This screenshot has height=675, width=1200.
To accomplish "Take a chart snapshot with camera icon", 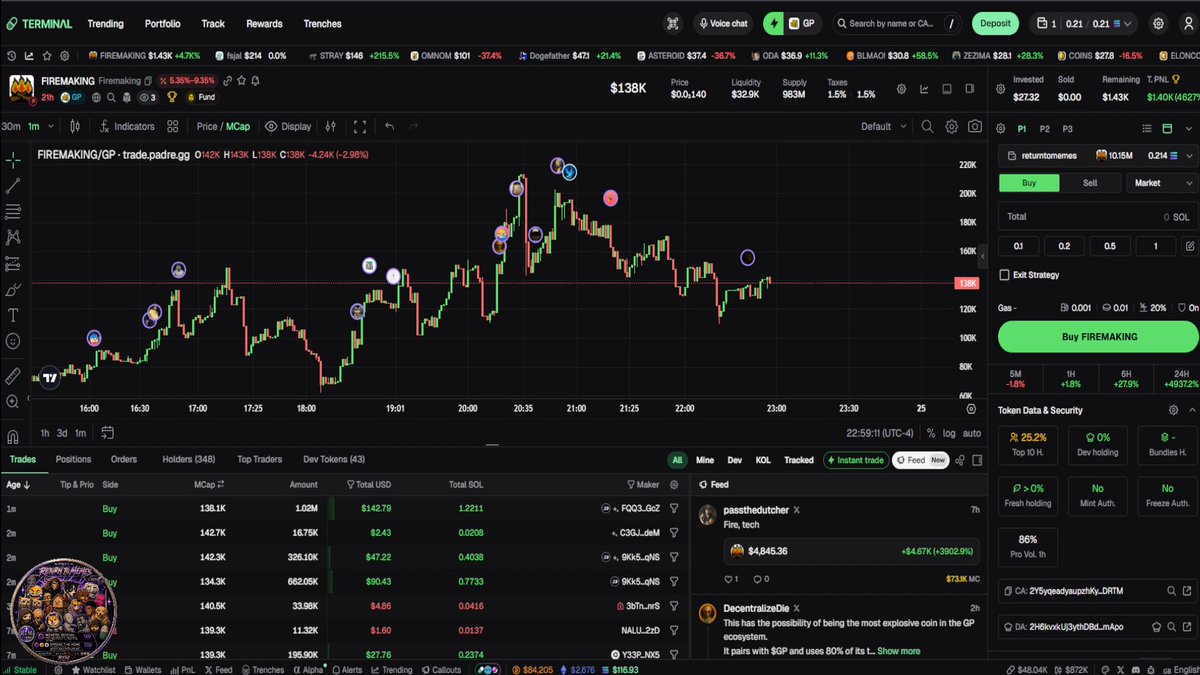I will click(x=975, y=127).
